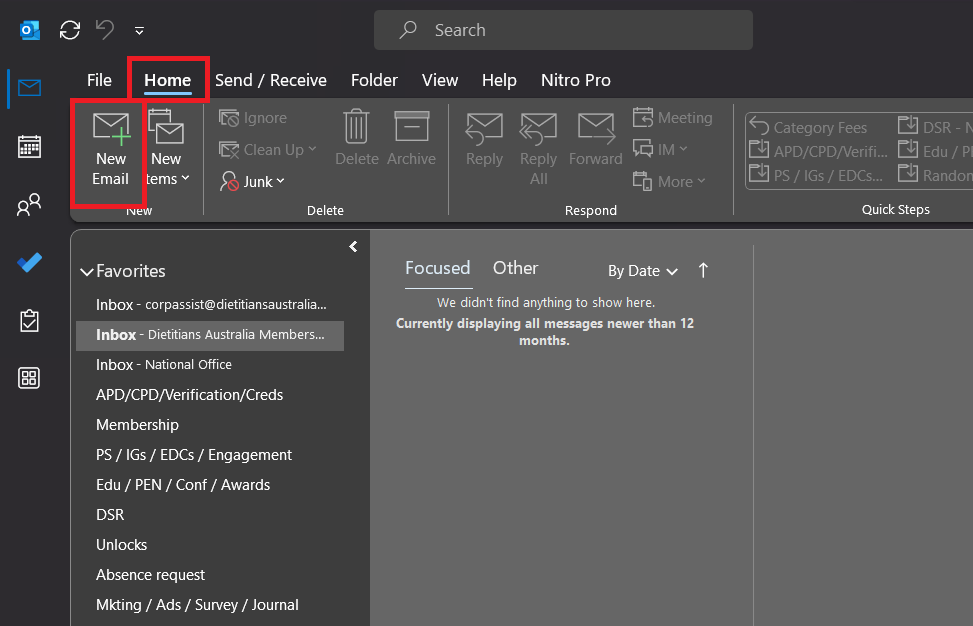Click the Undo arrow in title bar
The image size is (973, 626).
(105, 30)
